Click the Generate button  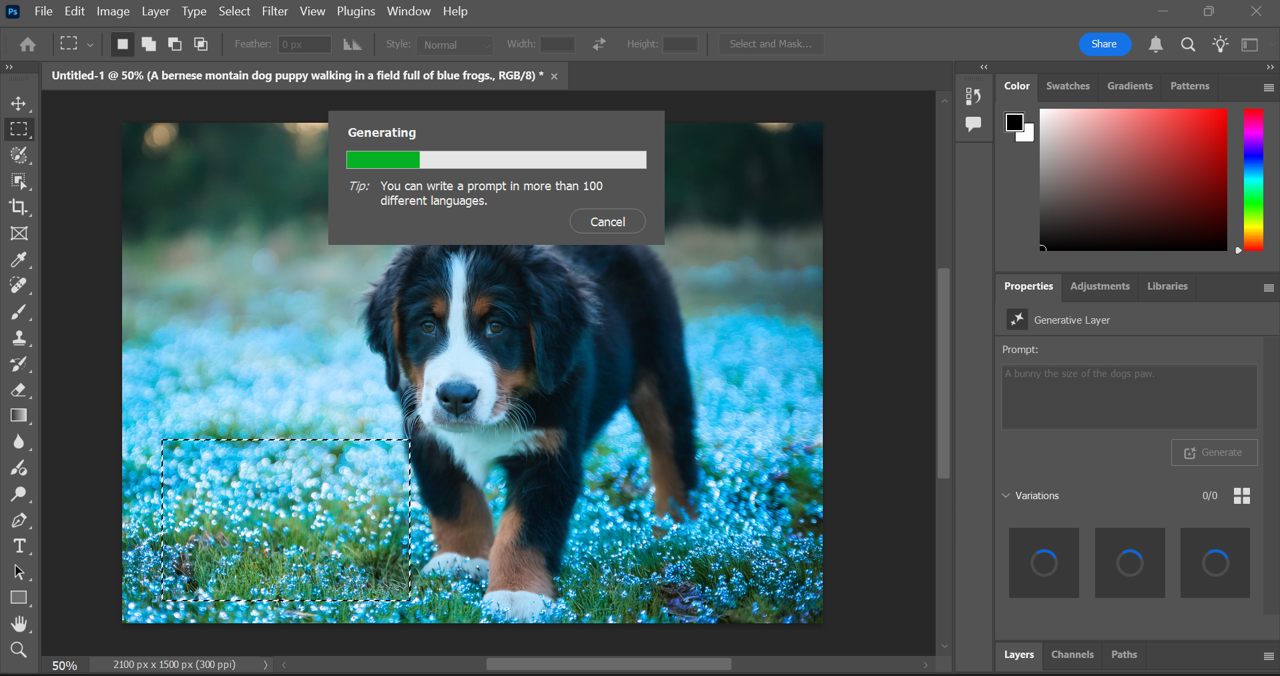pyautogui.click(x=1214, y=453)
